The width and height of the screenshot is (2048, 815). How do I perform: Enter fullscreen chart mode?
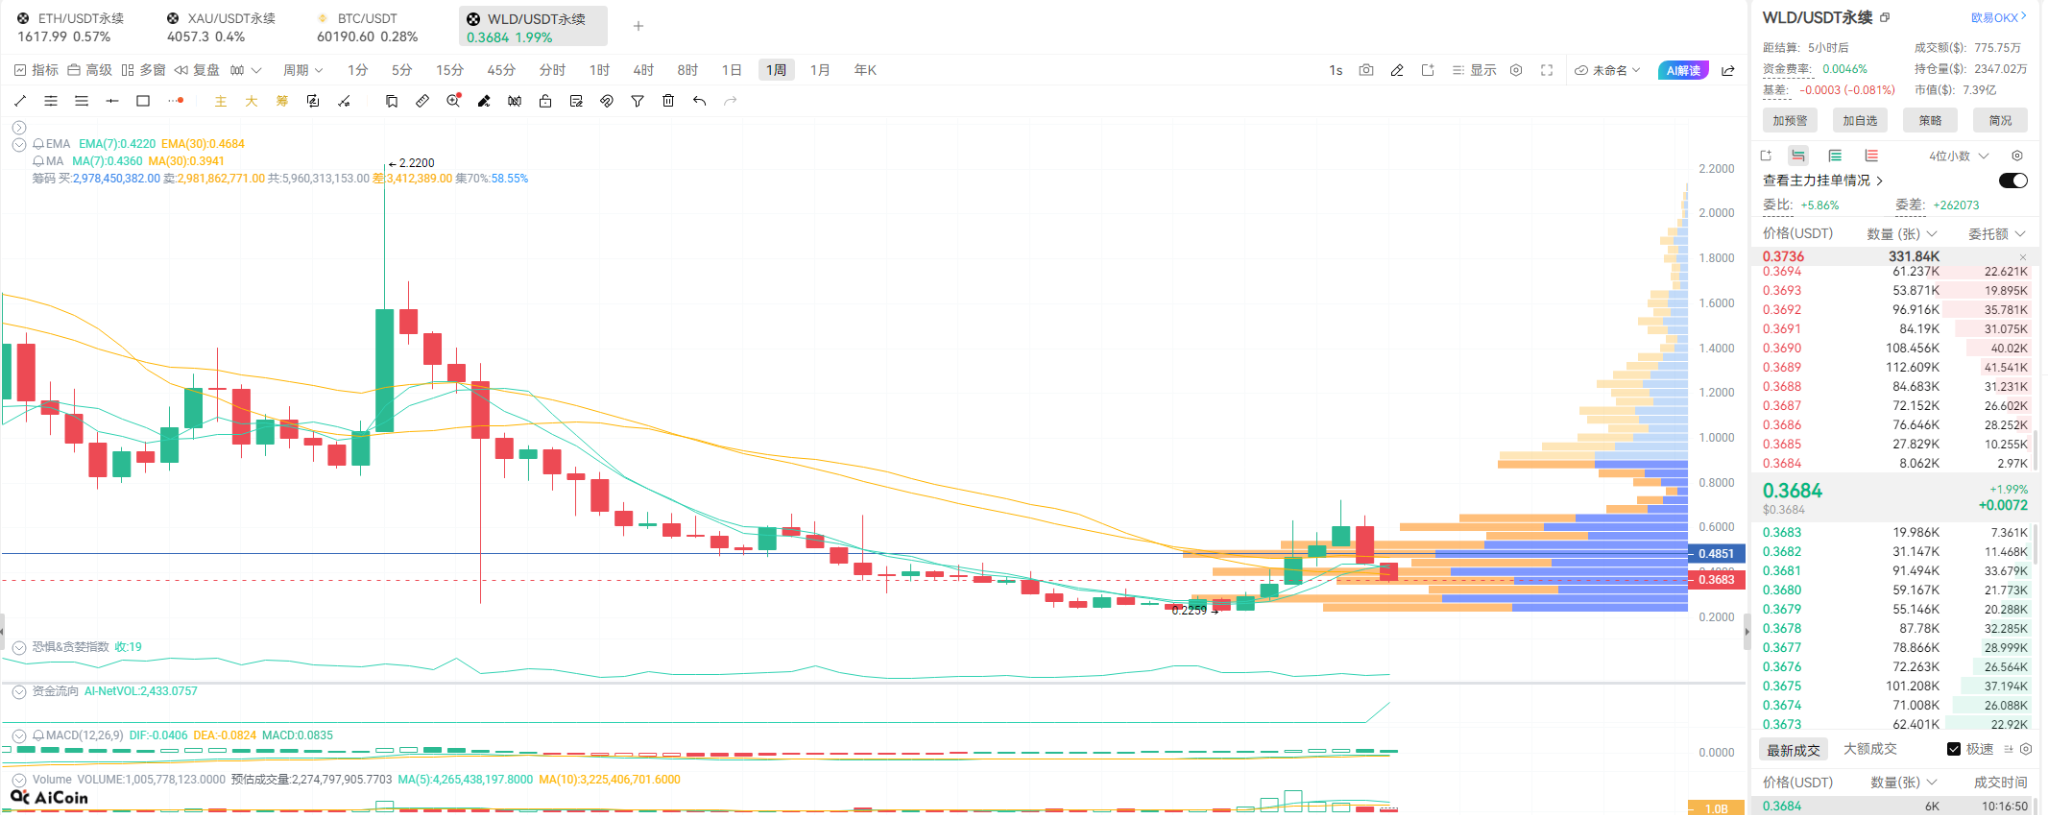pyautogui.click(x=1547, y=70)
